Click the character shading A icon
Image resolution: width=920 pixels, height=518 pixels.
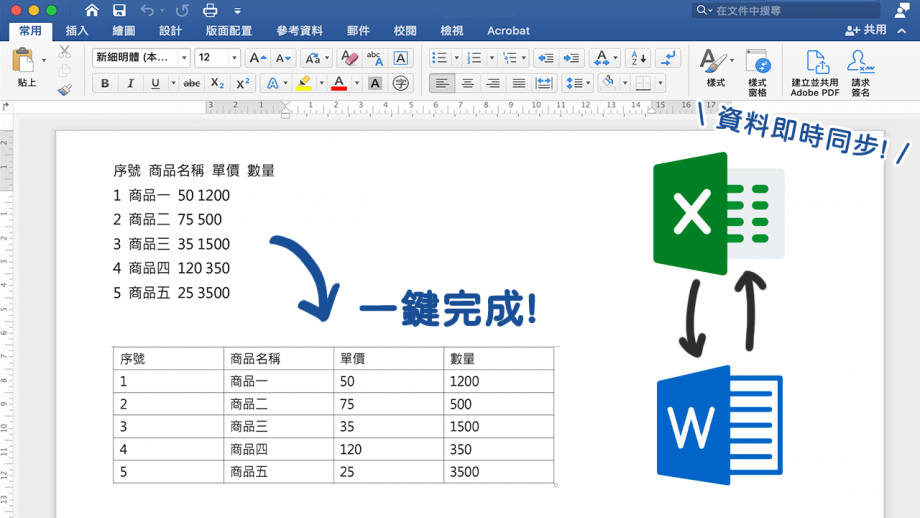375,83
